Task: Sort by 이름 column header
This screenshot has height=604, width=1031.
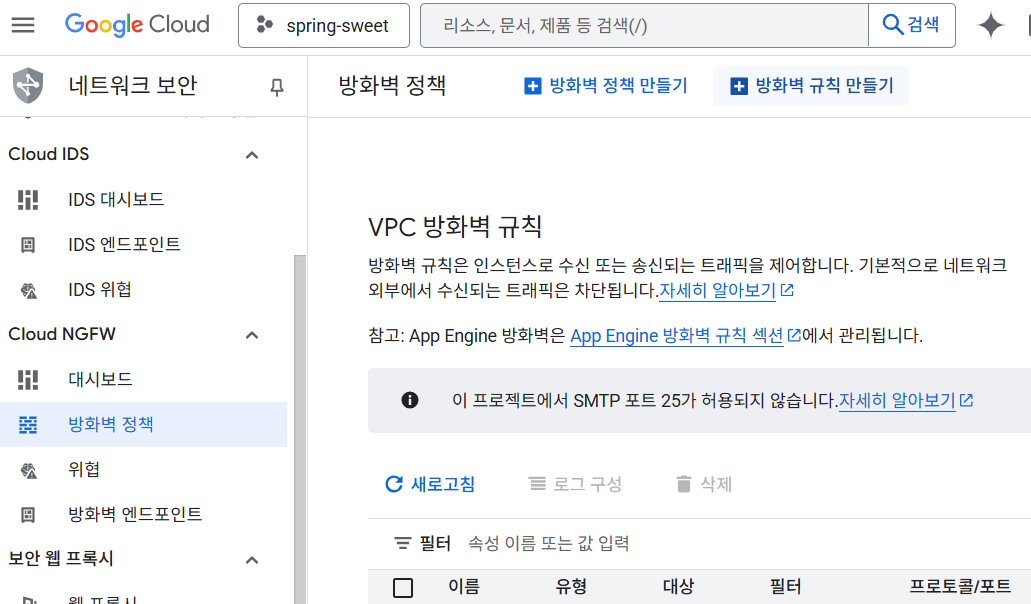Action: 464,586
